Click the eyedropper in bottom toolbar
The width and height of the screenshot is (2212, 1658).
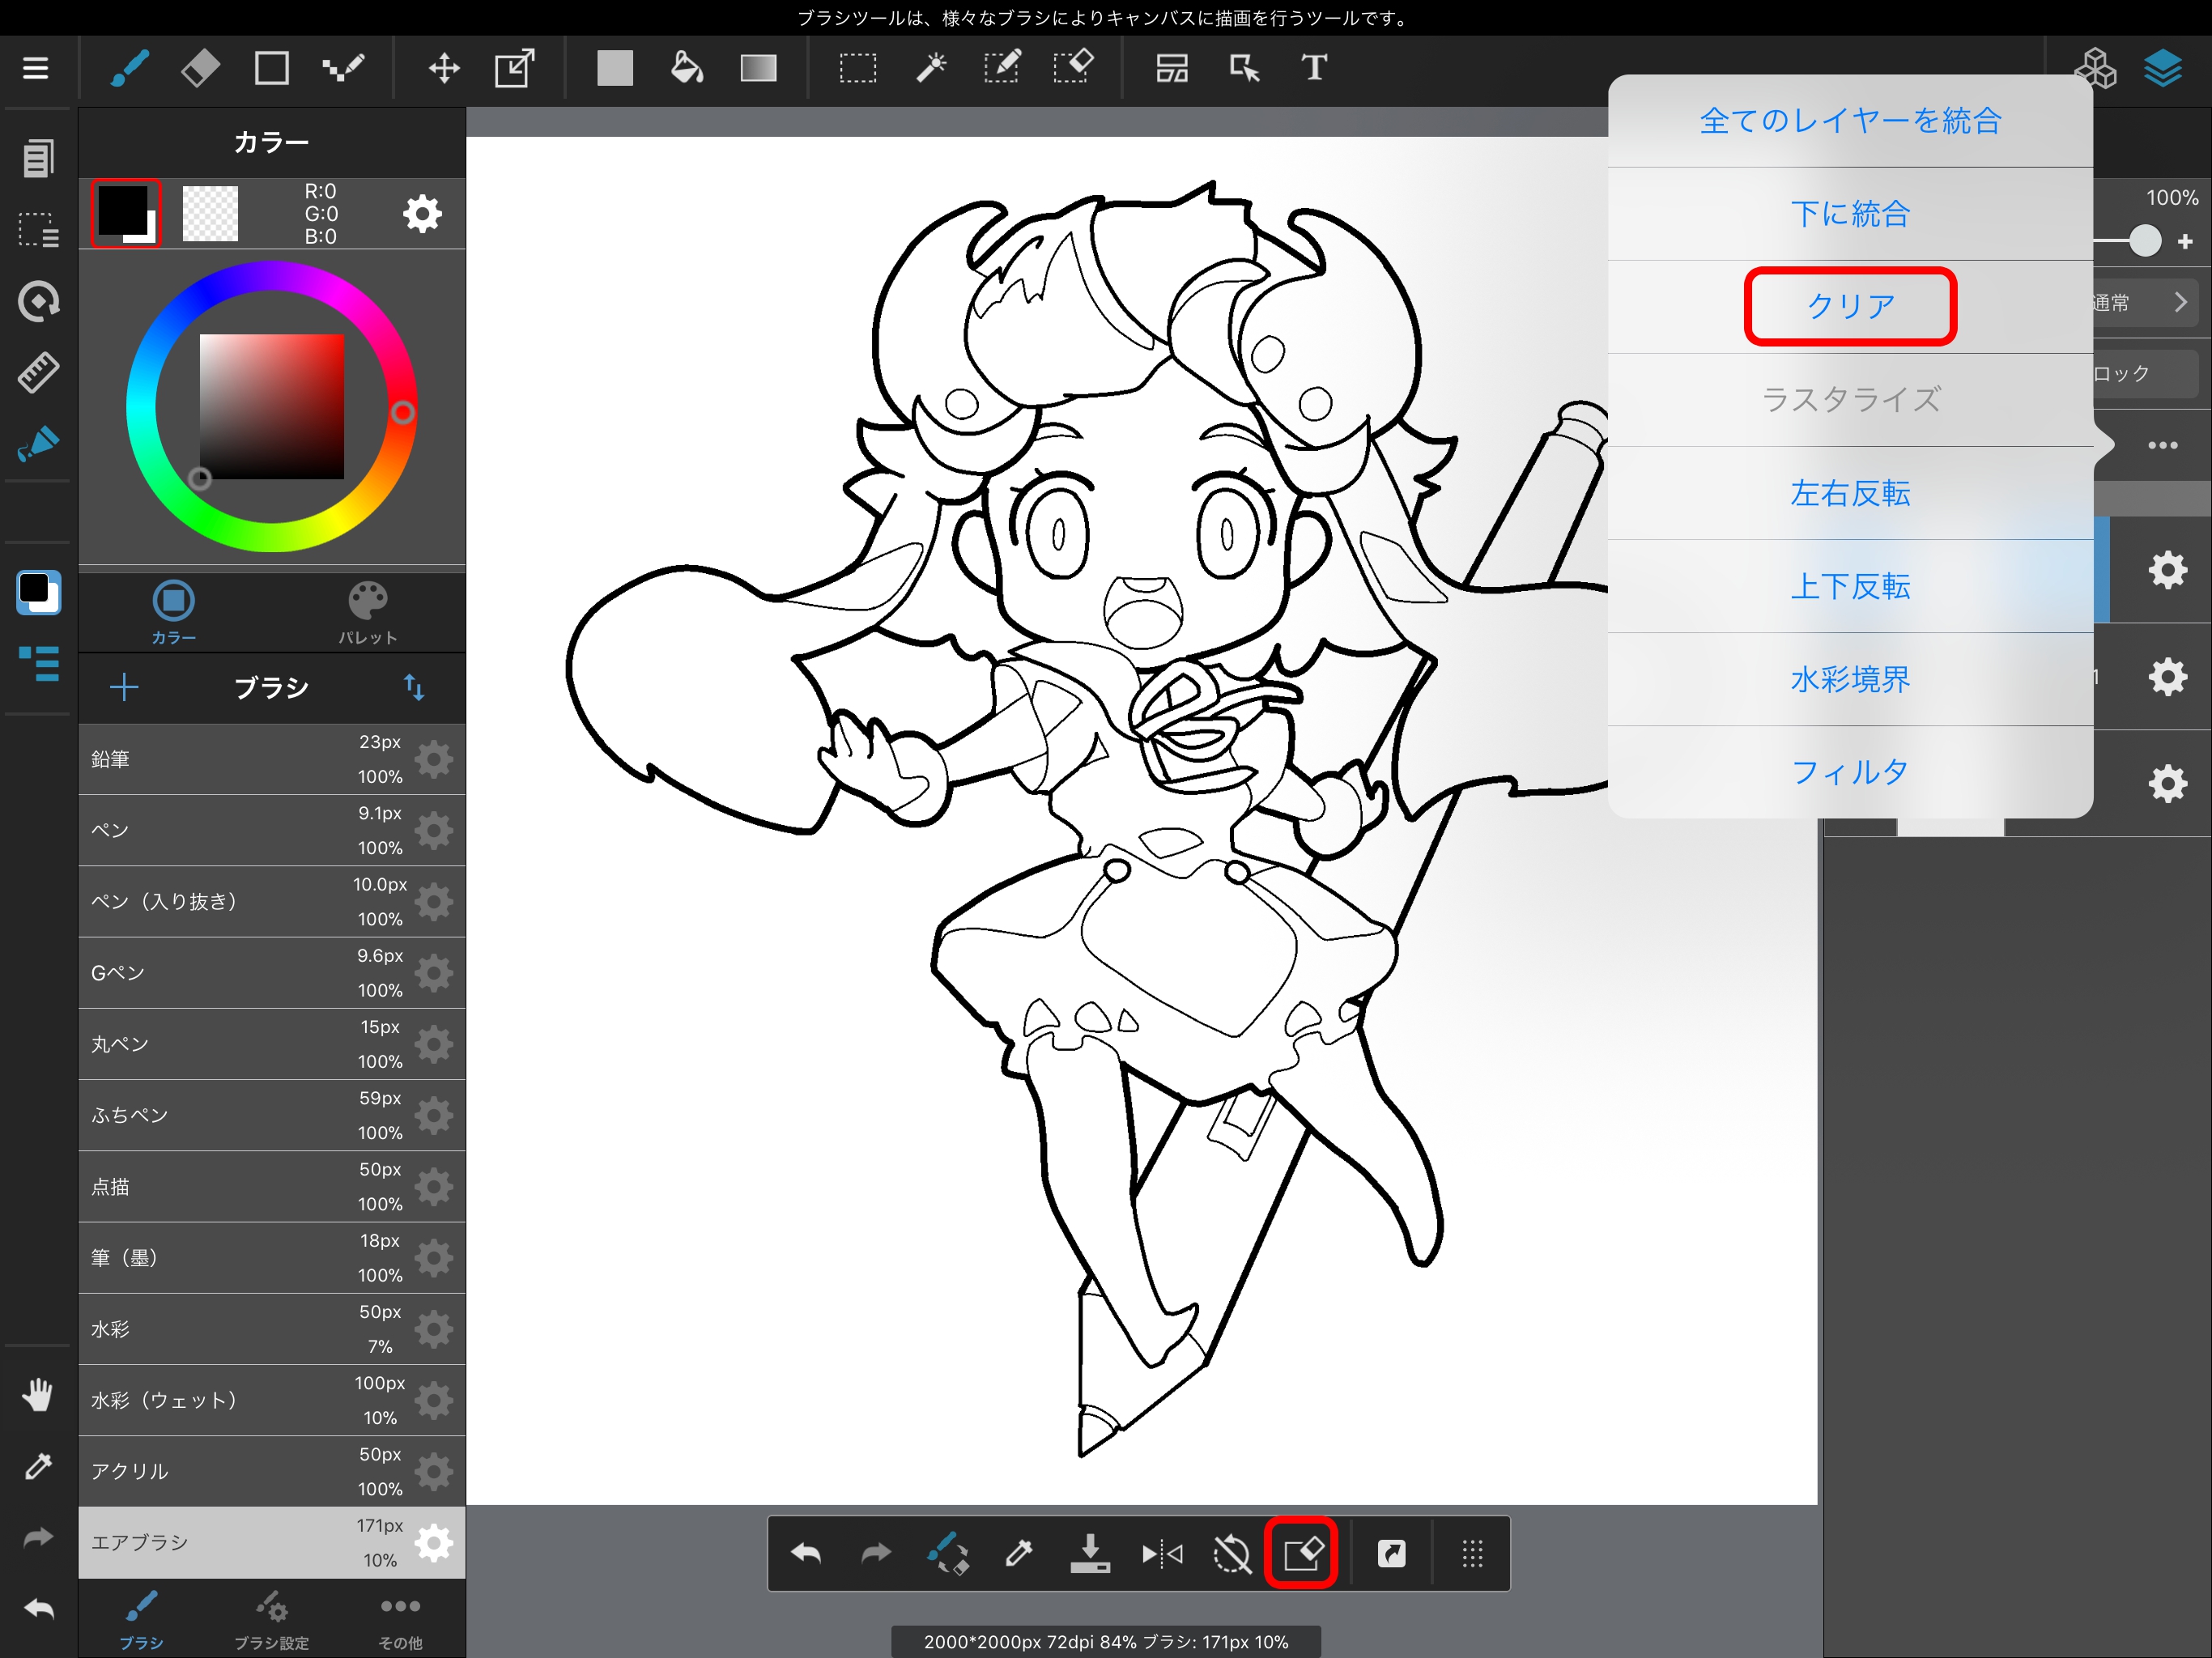(1019, 1553)
